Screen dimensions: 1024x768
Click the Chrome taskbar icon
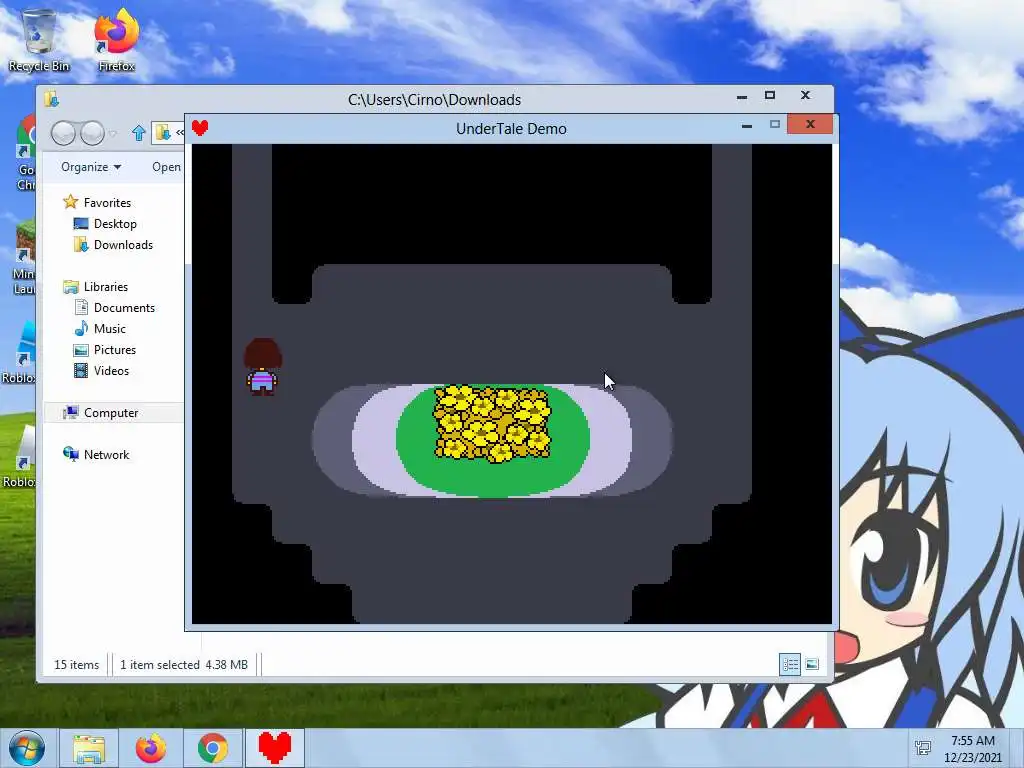click(x=213, y=748)
